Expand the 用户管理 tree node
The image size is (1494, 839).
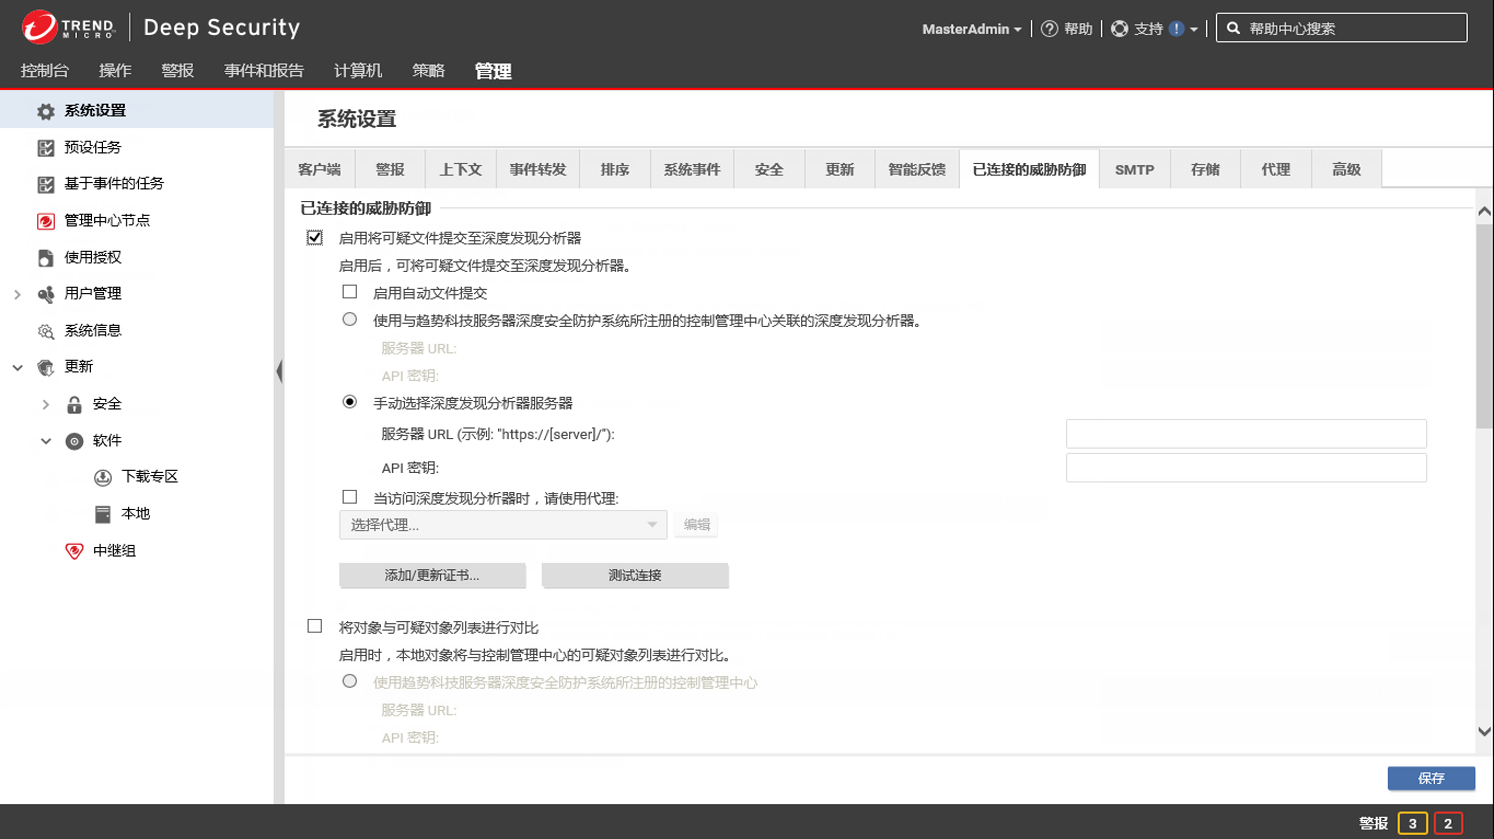coord(17,294)
